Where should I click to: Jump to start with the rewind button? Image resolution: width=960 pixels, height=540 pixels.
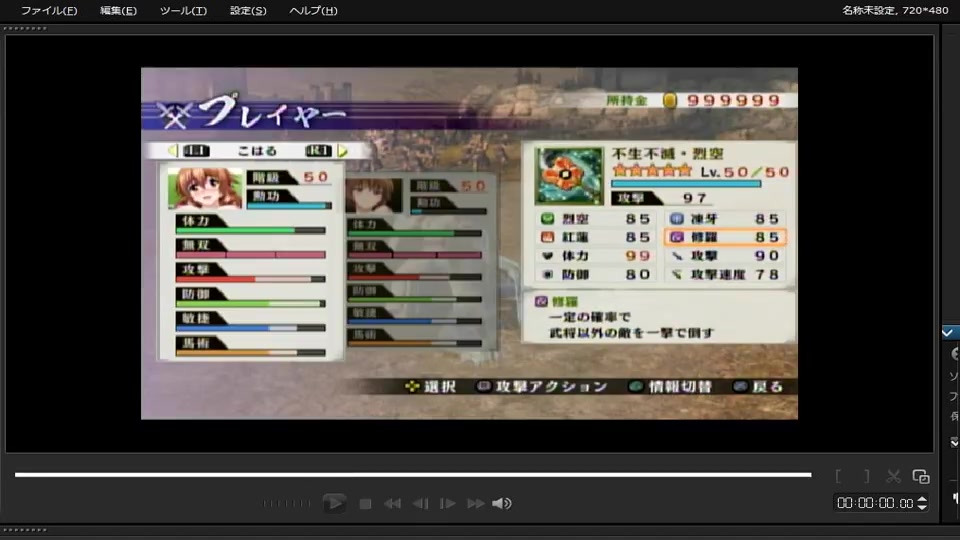tap(392, 504)
